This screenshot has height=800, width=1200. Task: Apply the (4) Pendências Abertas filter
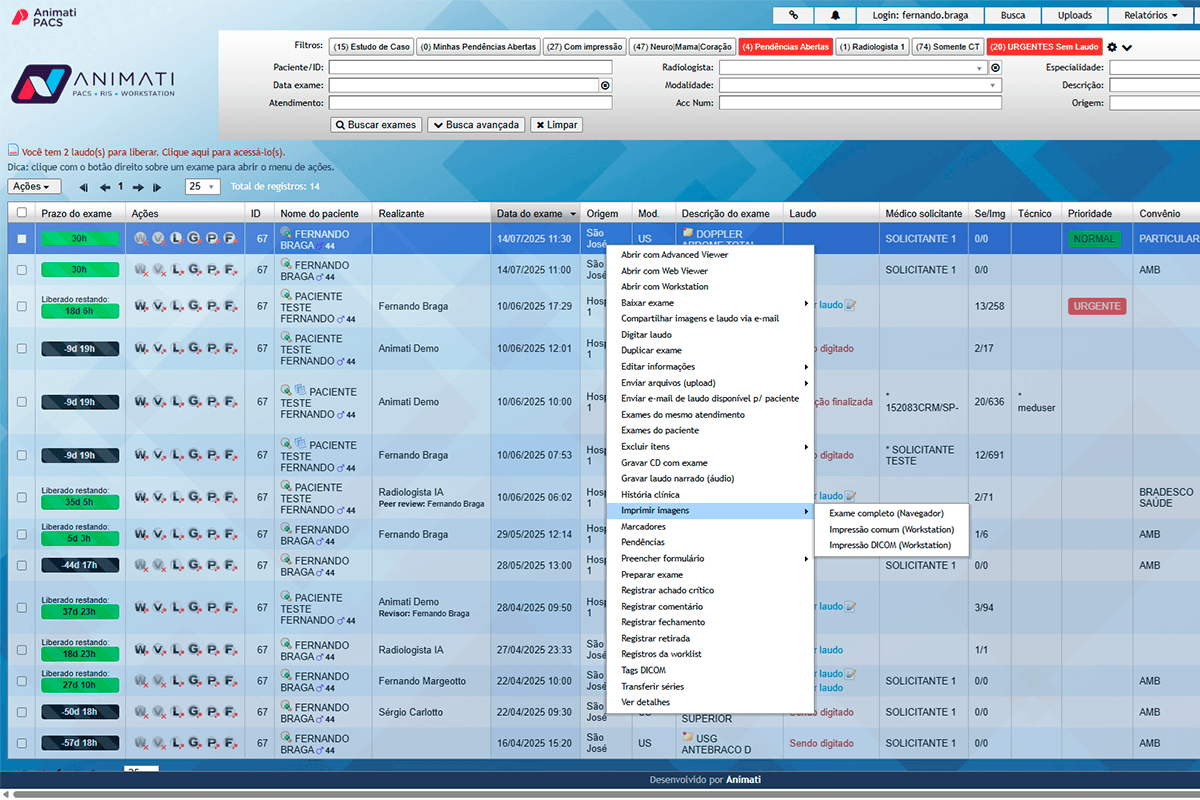[786, 47]
